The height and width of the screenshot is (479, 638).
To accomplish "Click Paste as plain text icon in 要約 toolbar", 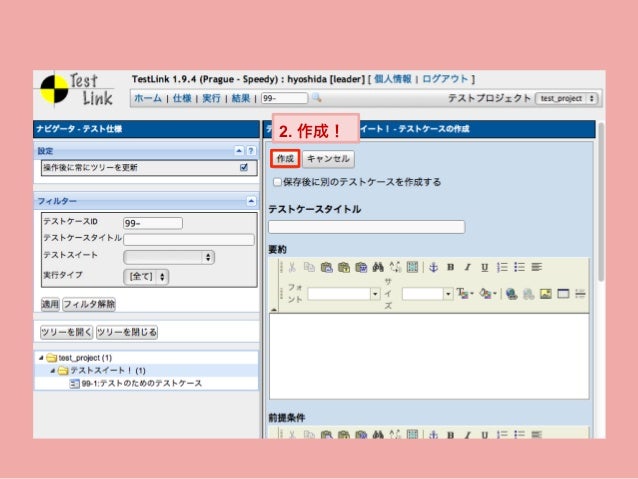I will point(344,267).
